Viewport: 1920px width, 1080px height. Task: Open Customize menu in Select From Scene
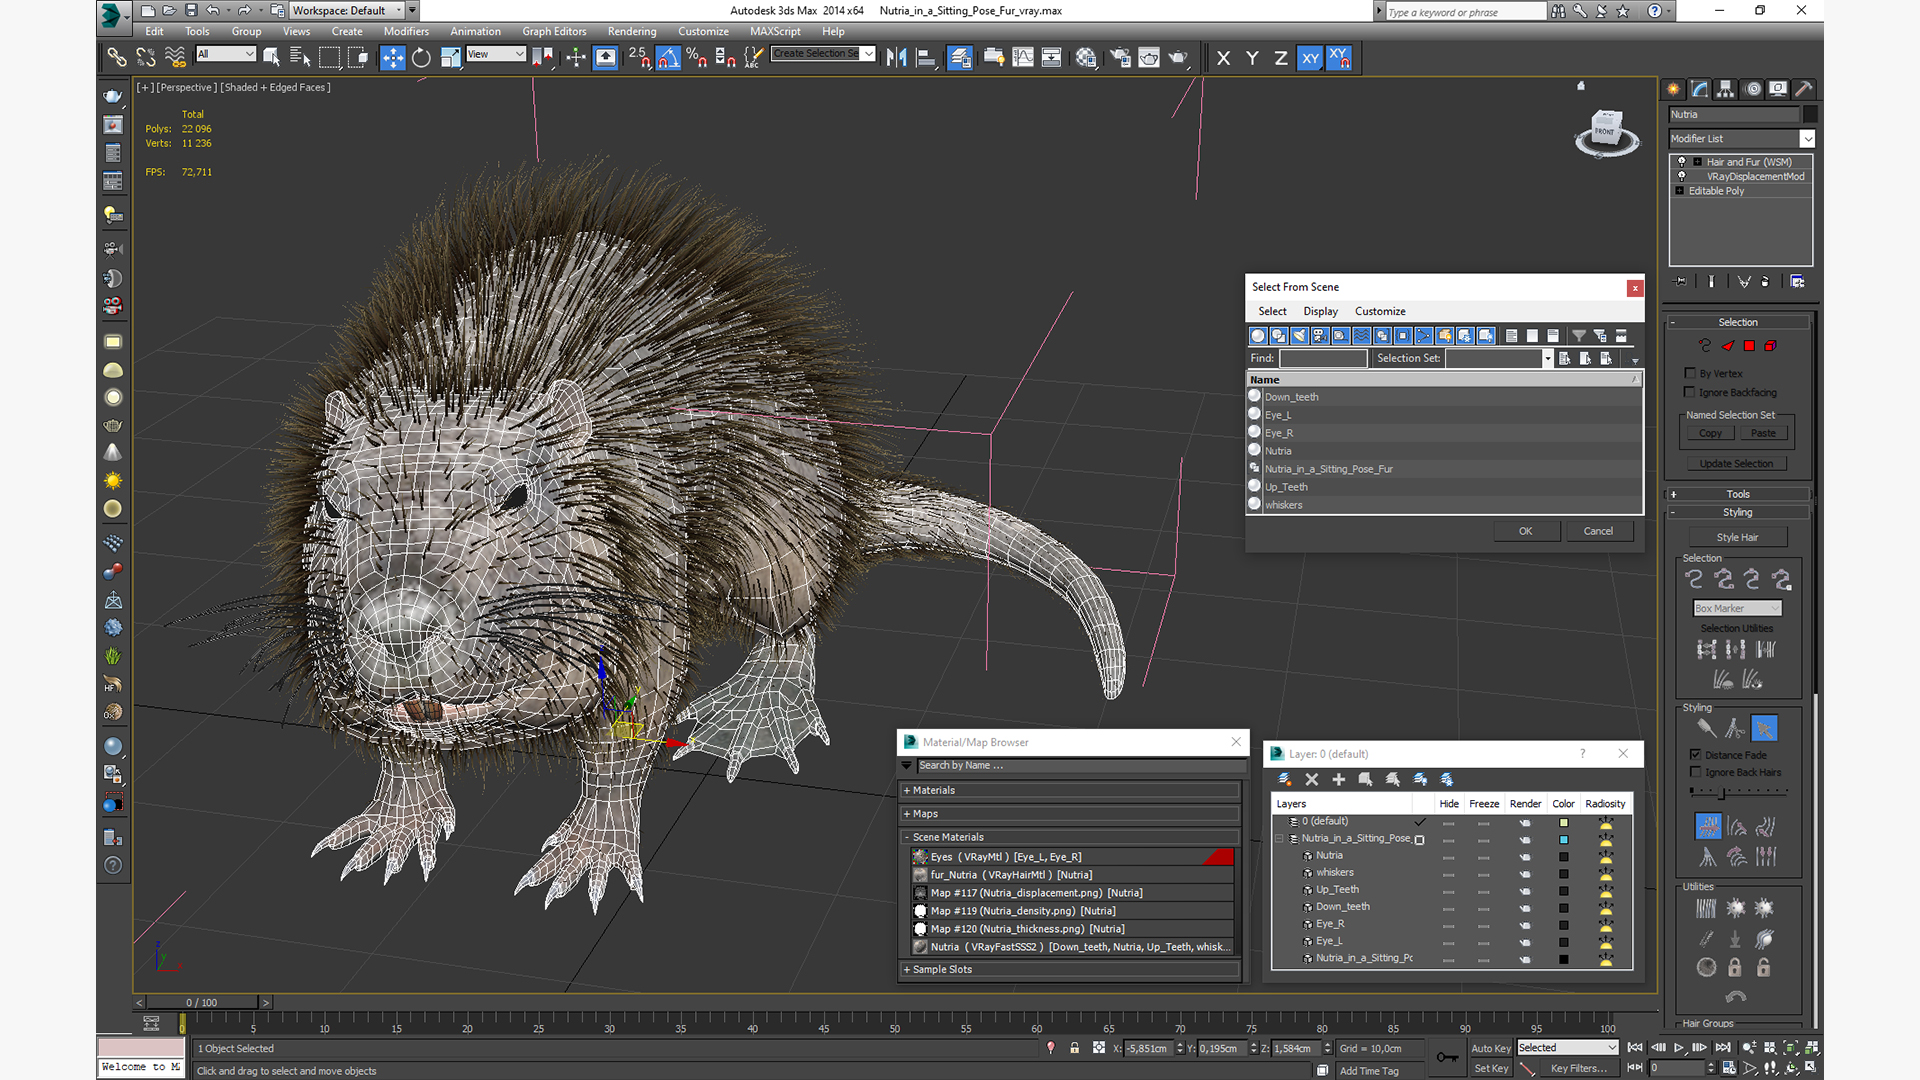click(x=1380, y=311)
